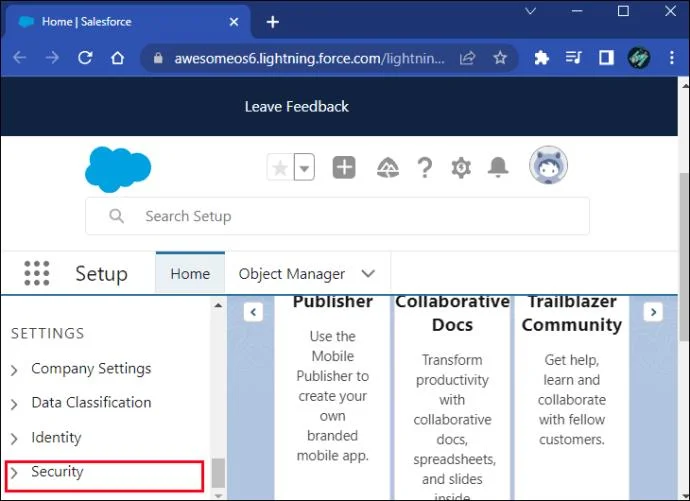Switch to Object Manager tab
The height and width of the screenshot is (501, 690).
click(x=292, y=274)
